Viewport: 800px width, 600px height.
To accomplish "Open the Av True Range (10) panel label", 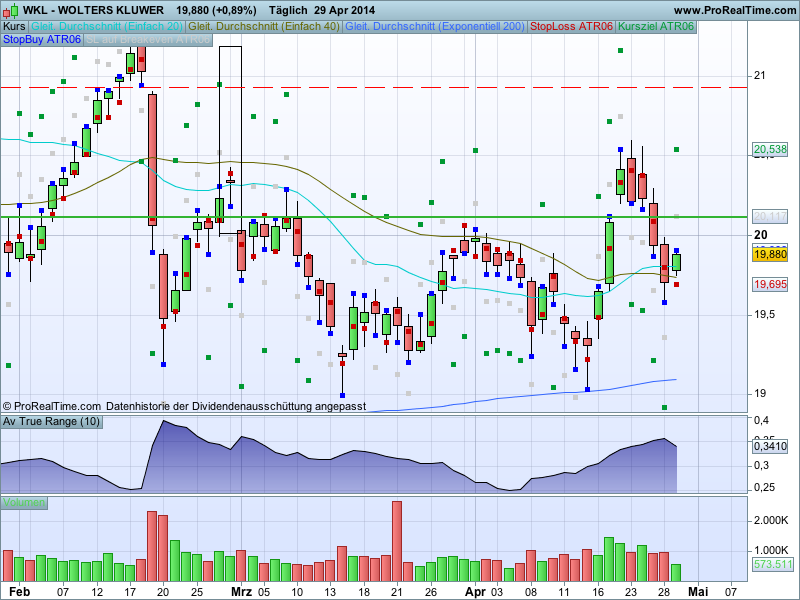I will 51,421.
